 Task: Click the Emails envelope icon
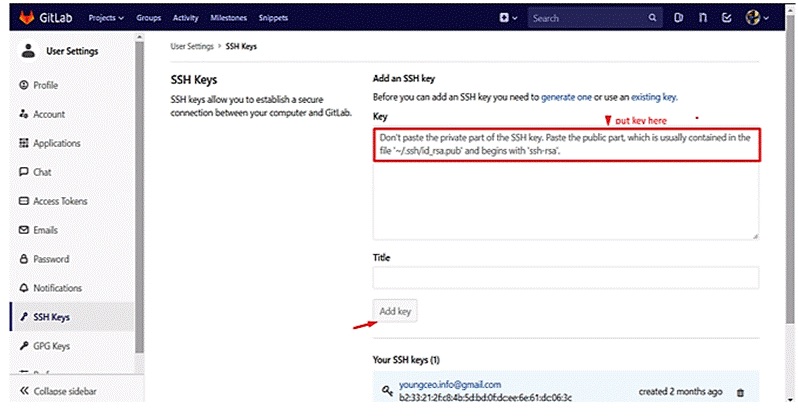click(x=24, y=230)
